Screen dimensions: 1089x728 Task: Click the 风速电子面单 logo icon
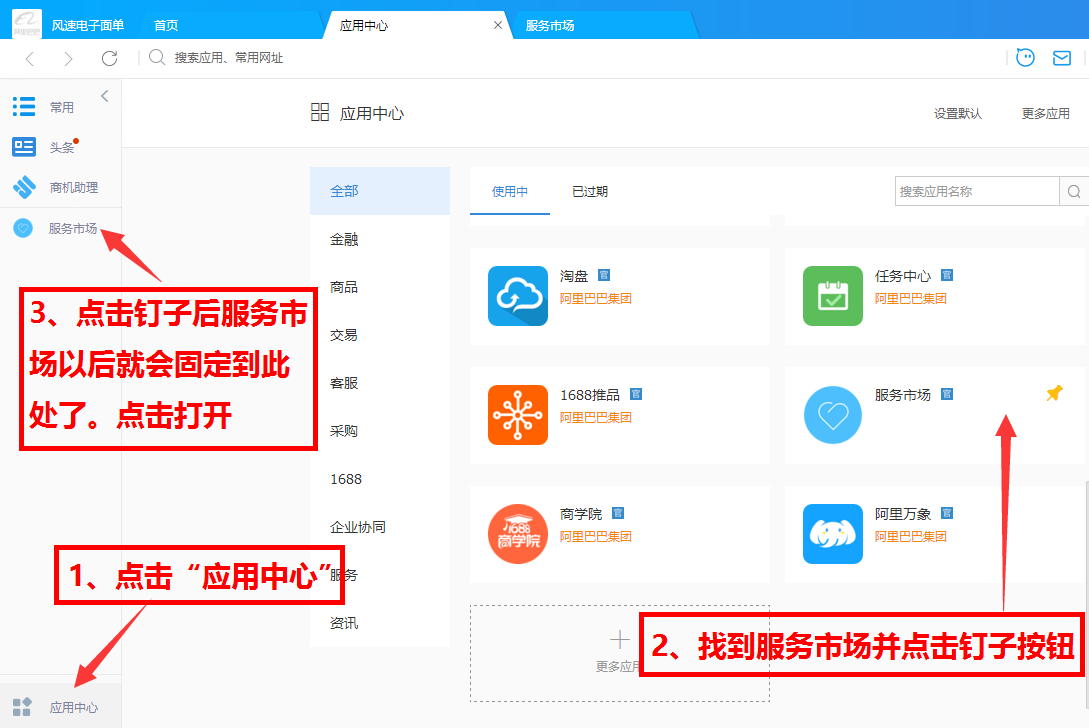[x=26, y=24]
